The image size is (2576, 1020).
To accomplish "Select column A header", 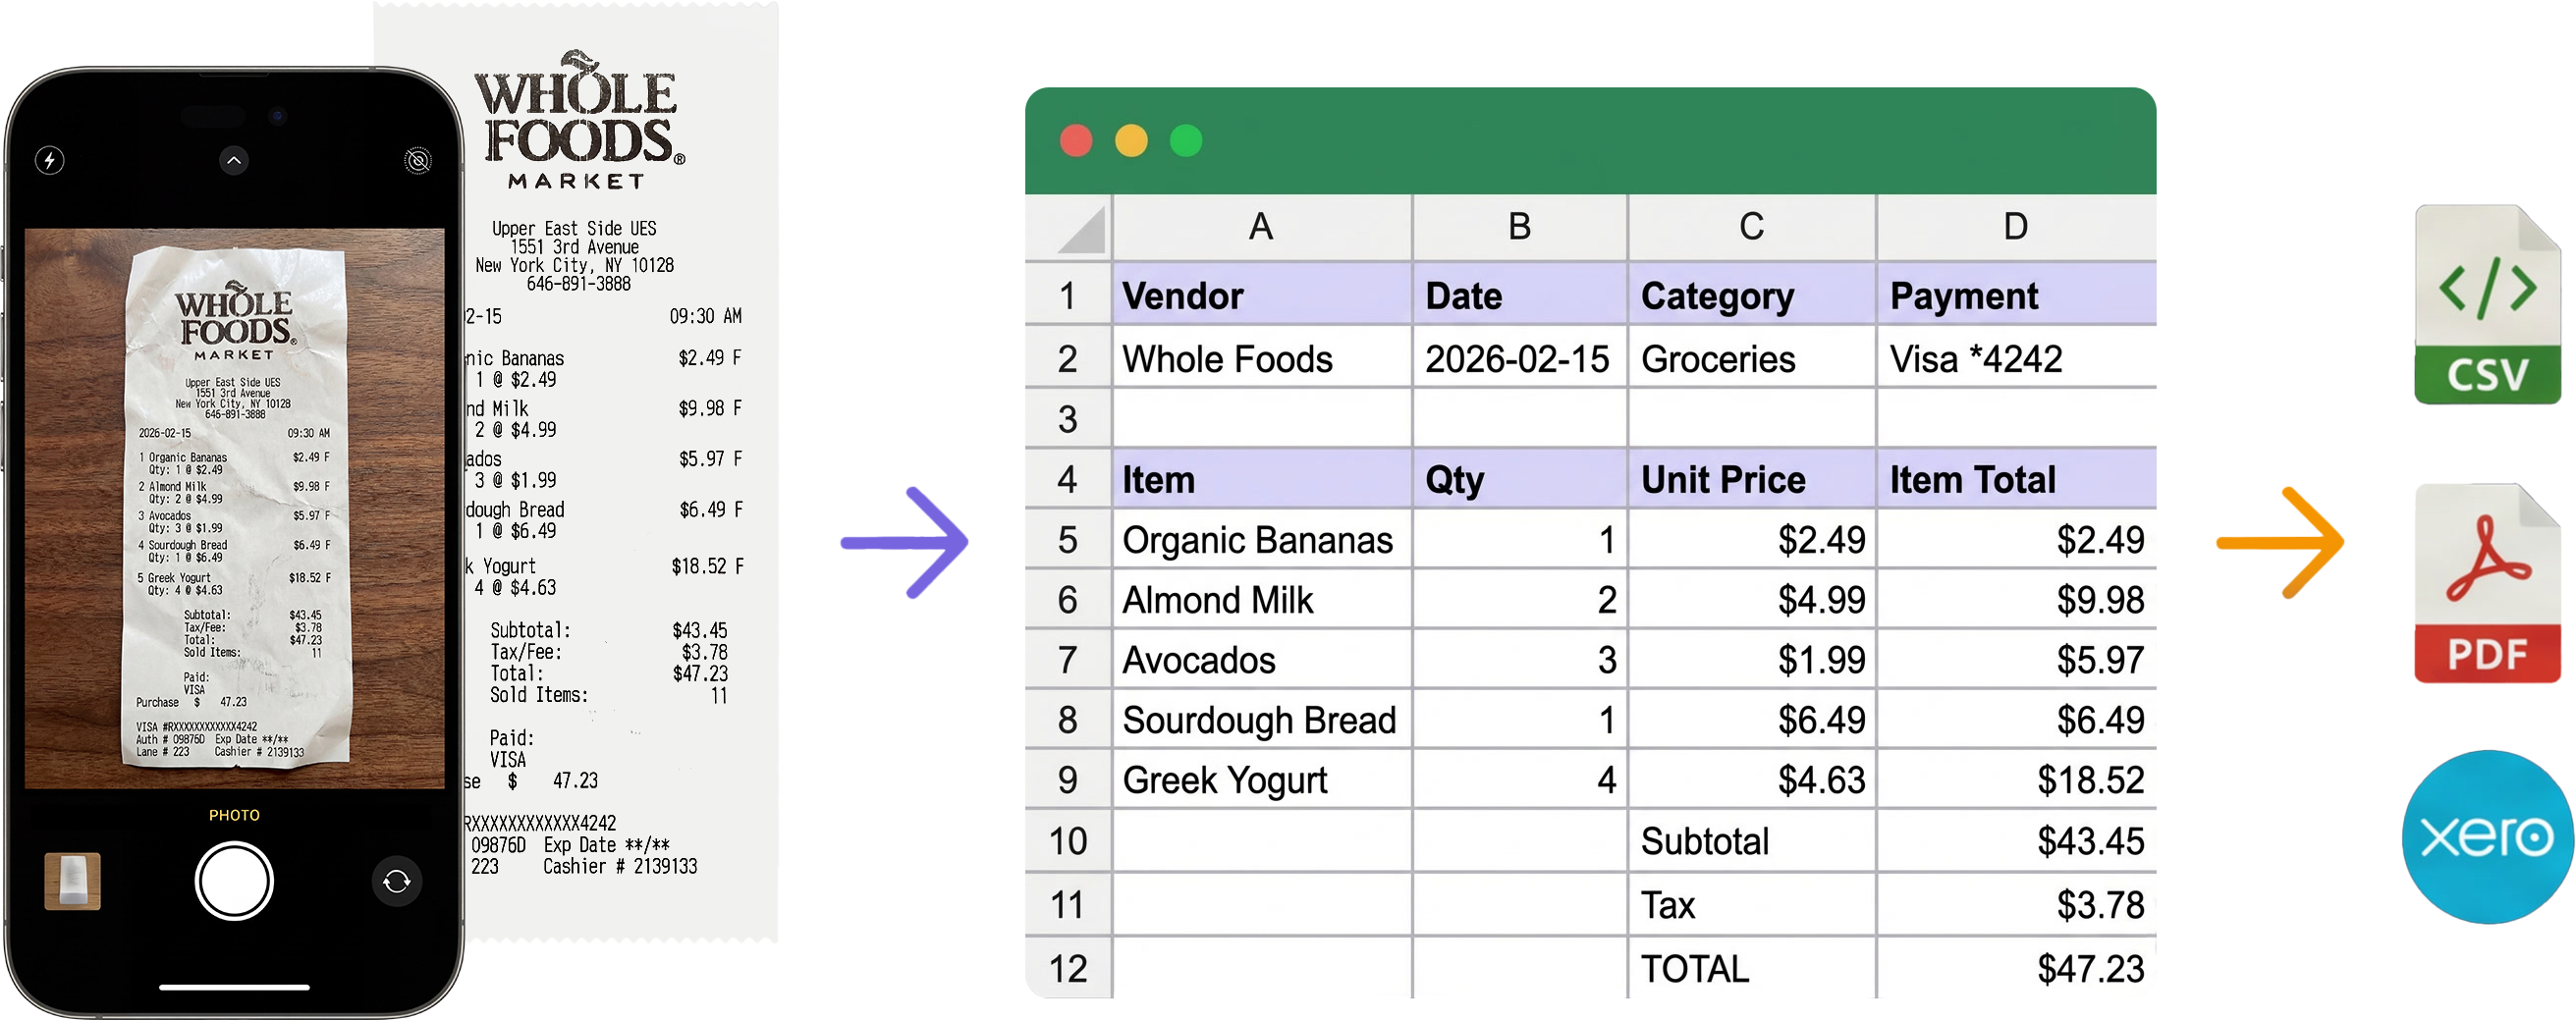I will pyautogui.click(x=1261, y=227).
